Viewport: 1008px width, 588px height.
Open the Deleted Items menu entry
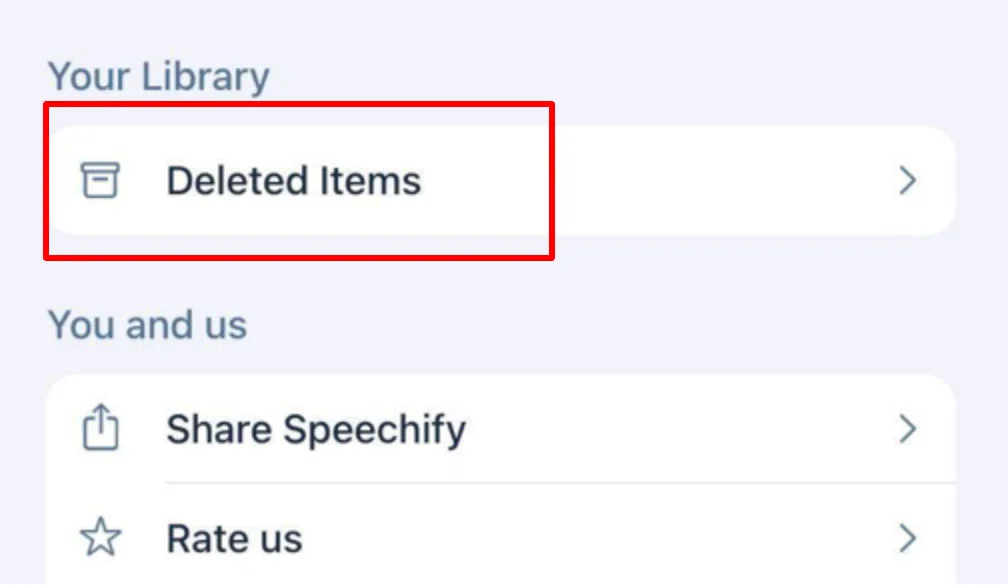[x=293, y=181]
